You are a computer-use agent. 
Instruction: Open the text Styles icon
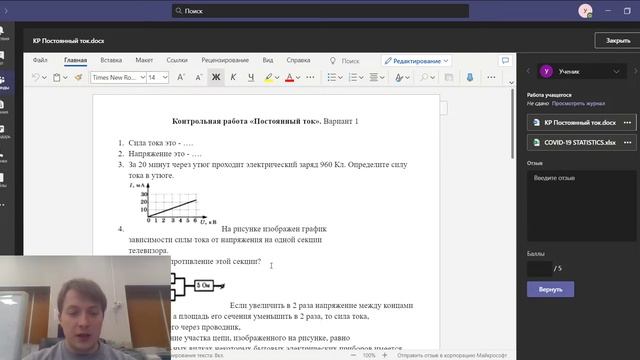tap(399, 77)
